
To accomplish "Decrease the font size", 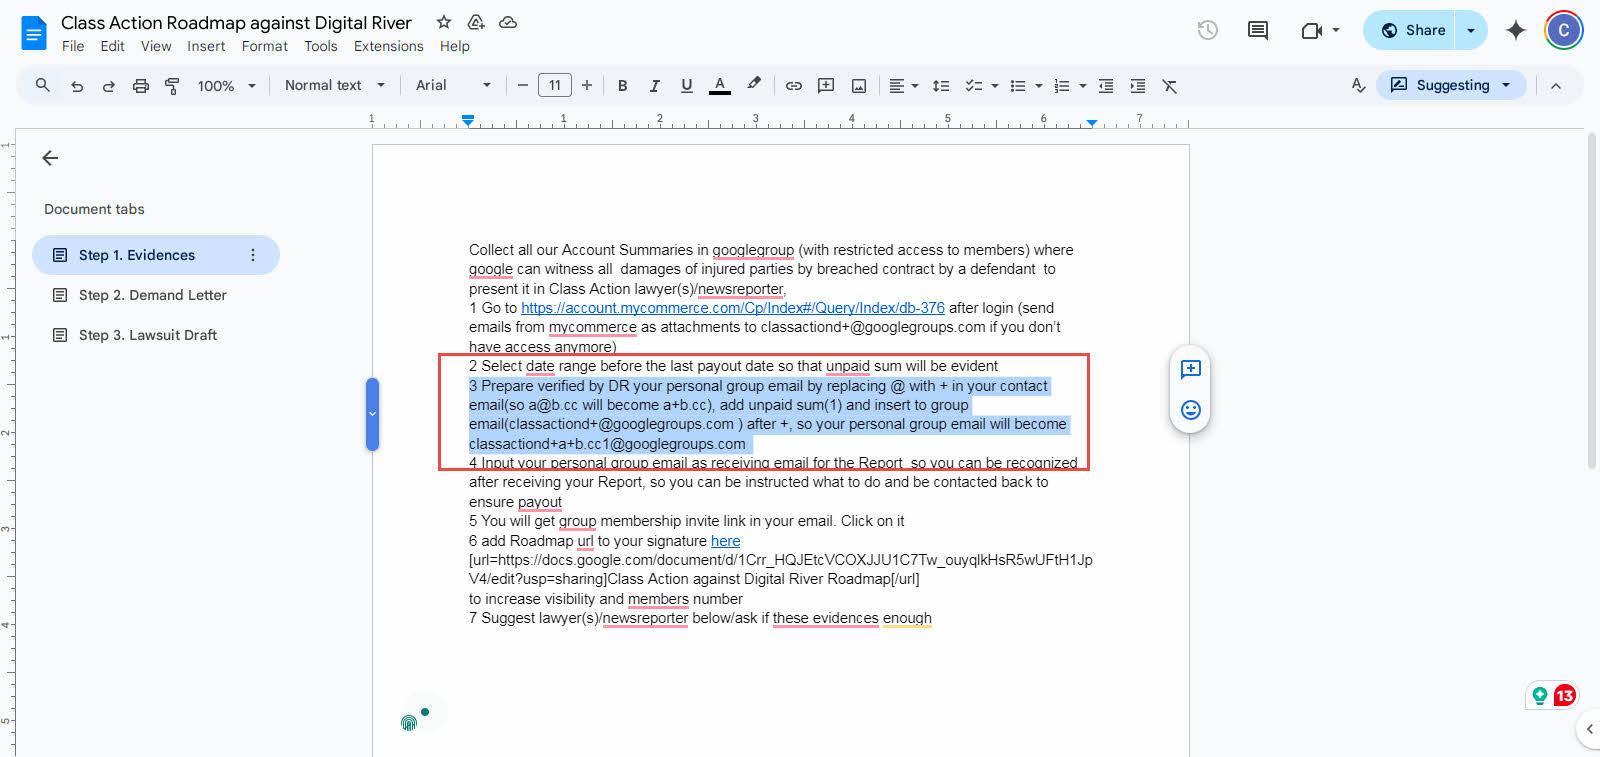I will [522, 86].
